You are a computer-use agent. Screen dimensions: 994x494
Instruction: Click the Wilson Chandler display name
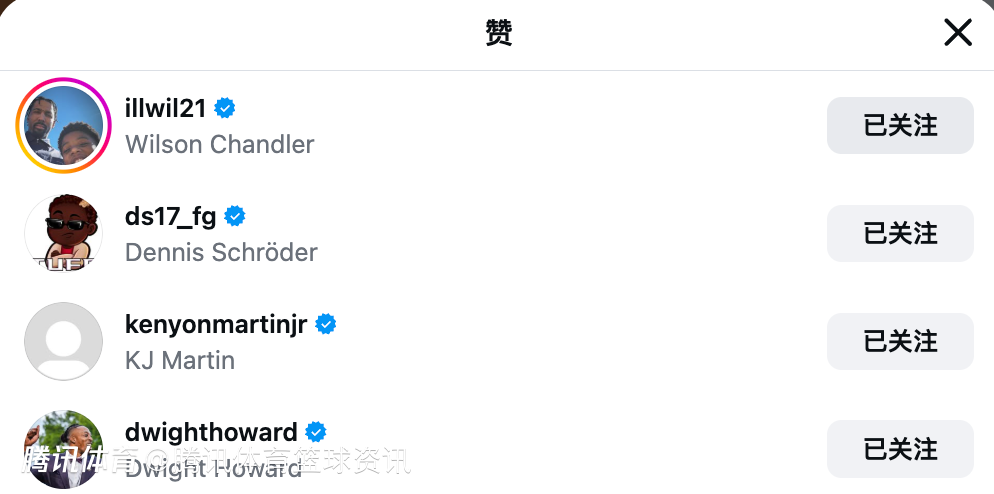point(219,144)
